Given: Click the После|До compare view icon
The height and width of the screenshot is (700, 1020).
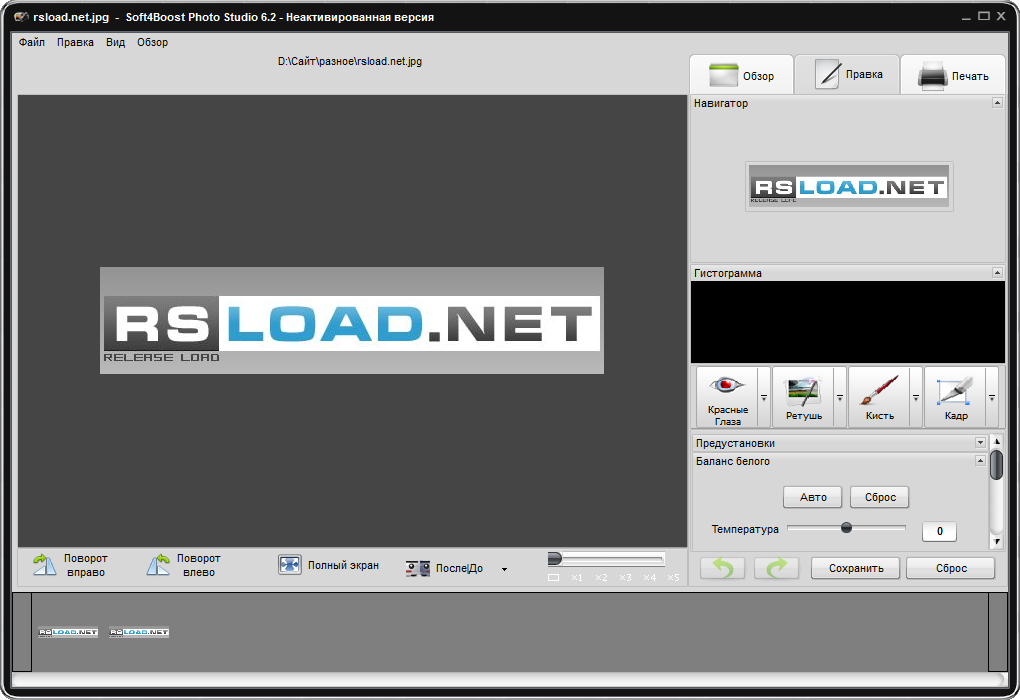Looking at the screenshot, I should pyautogui.click(x=418, y=569).
